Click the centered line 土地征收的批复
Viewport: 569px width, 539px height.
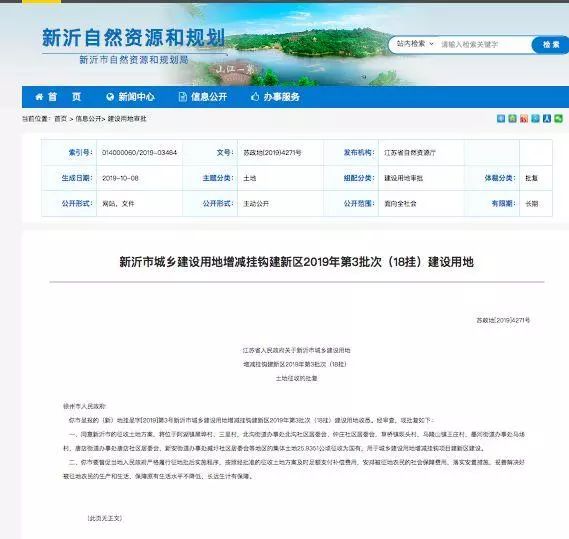point(296,378)
